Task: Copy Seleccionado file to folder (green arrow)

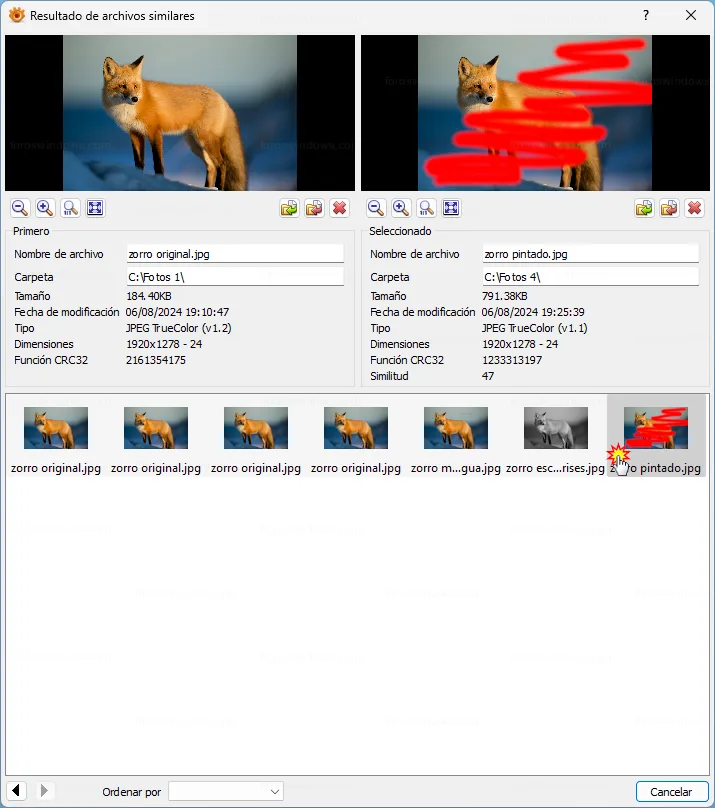Action: point(644,208)
